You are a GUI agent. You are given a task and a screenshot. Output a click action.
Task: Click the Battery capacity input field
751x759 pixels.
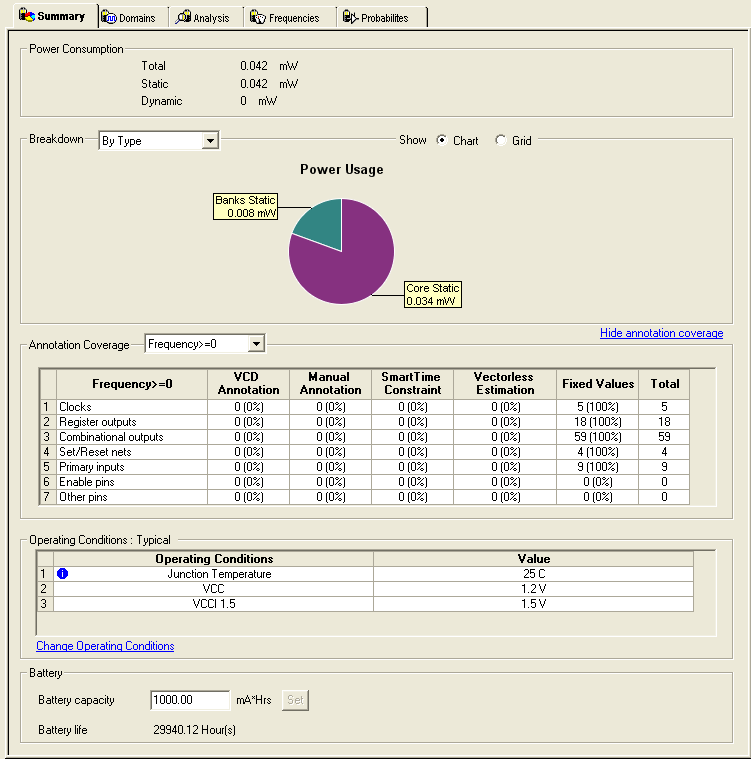coord(190,700)
